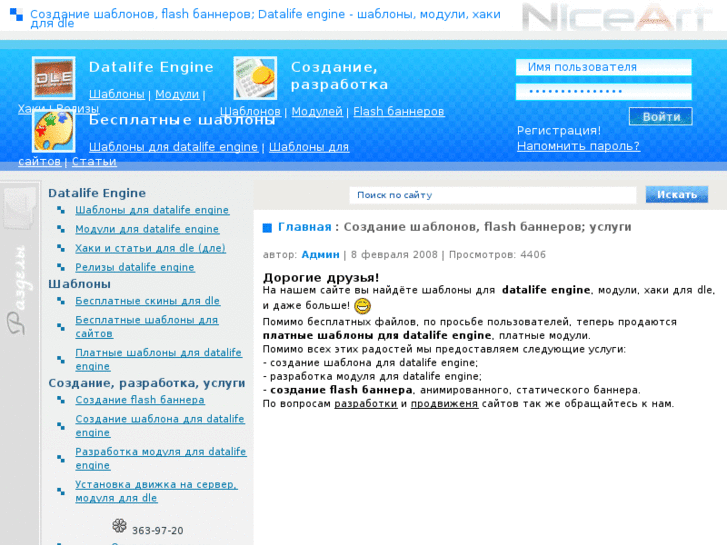Click the calculator and coins icon
The height and width of the screenshot is (545, 727).
pos(255,78)
